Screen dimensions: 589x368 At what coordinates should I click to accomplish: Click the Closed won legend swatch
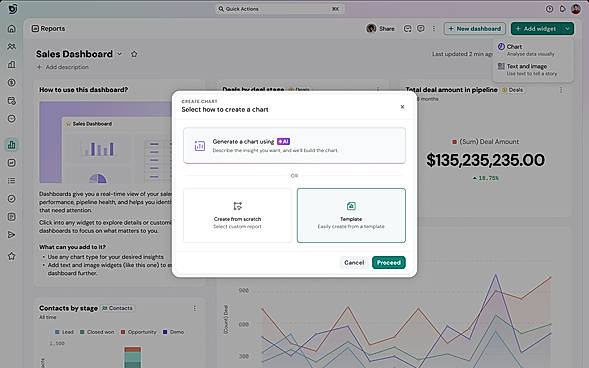point(82,332)
